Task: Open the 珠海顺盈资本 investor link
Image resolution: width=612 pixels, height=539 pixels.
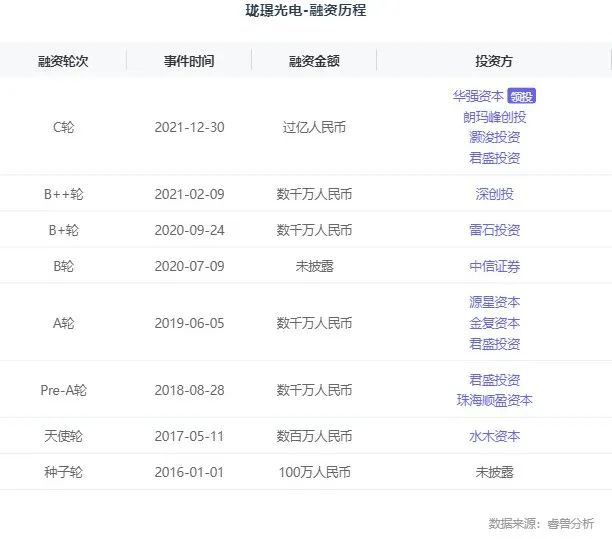Action: click(x=494, y=400)
